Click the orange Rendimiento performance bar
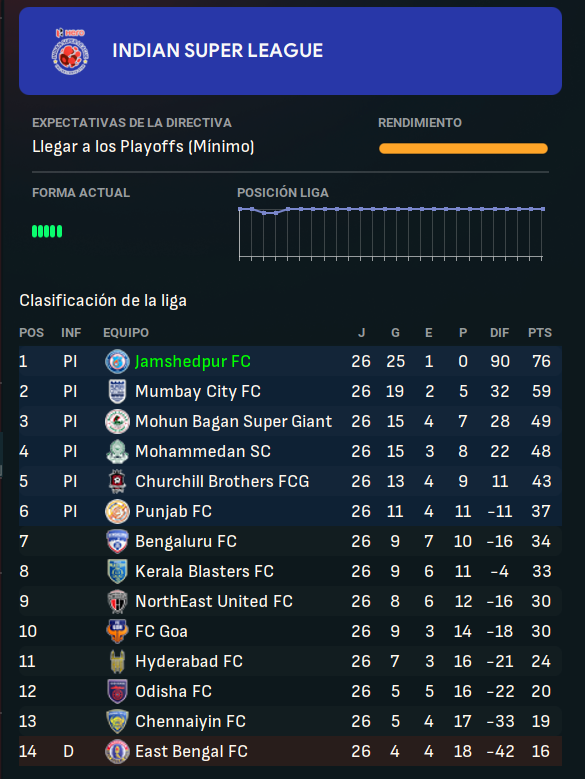 [463, 148]
